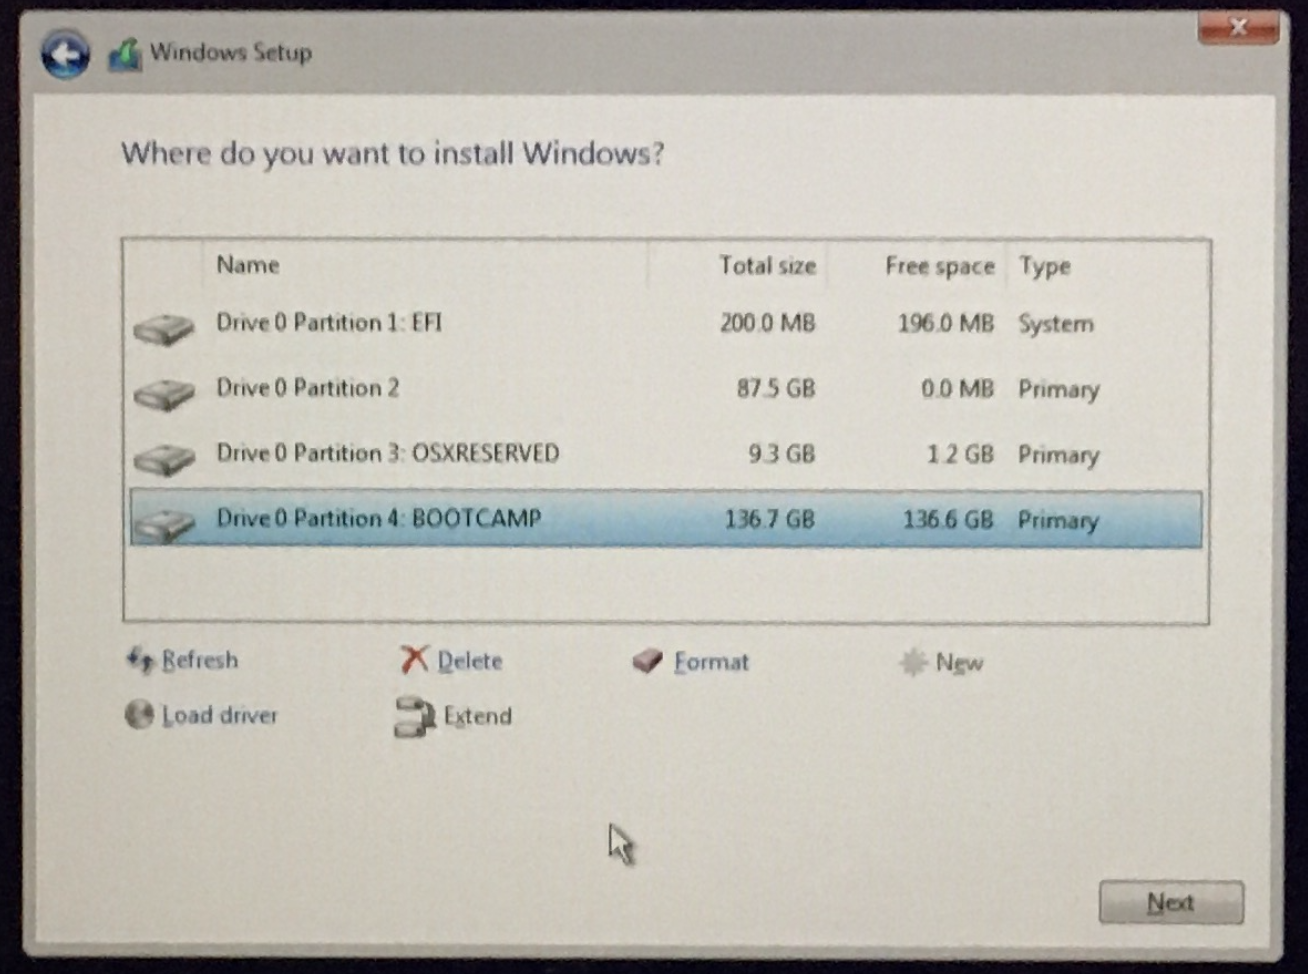Image resolution: width=1308 pixels, height=974 pixels.
Task: Create a New partition
Action: click(959, 663)
